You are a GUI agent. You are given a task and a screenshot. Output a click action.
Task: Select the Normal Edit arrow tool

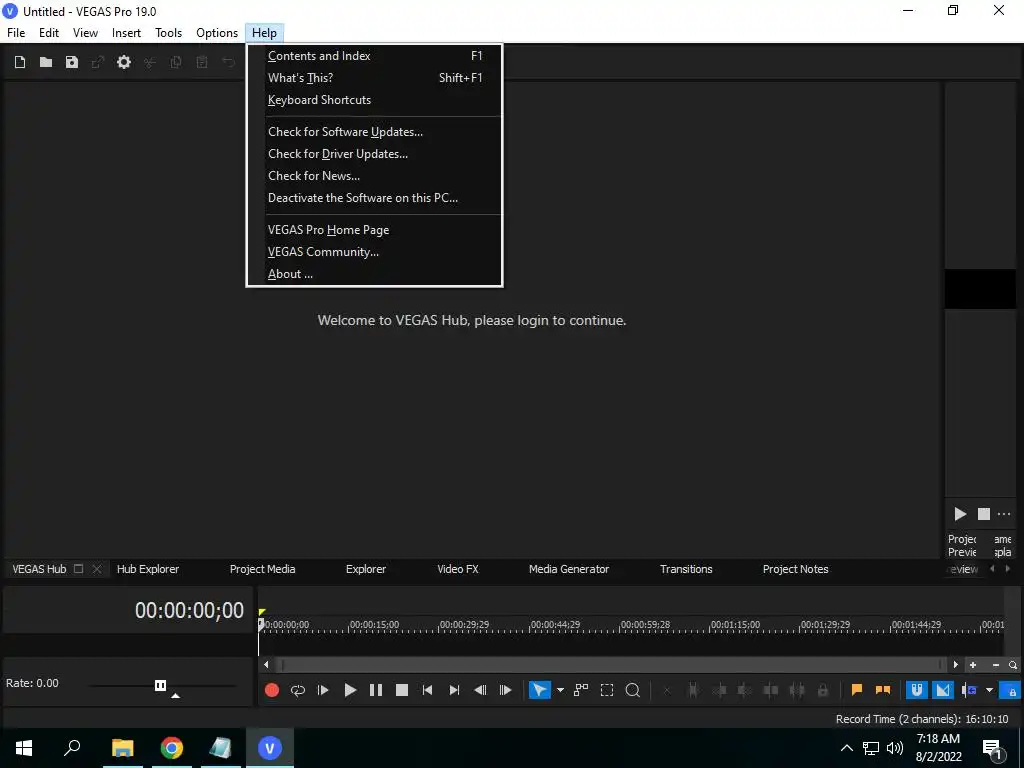(539, 690)
